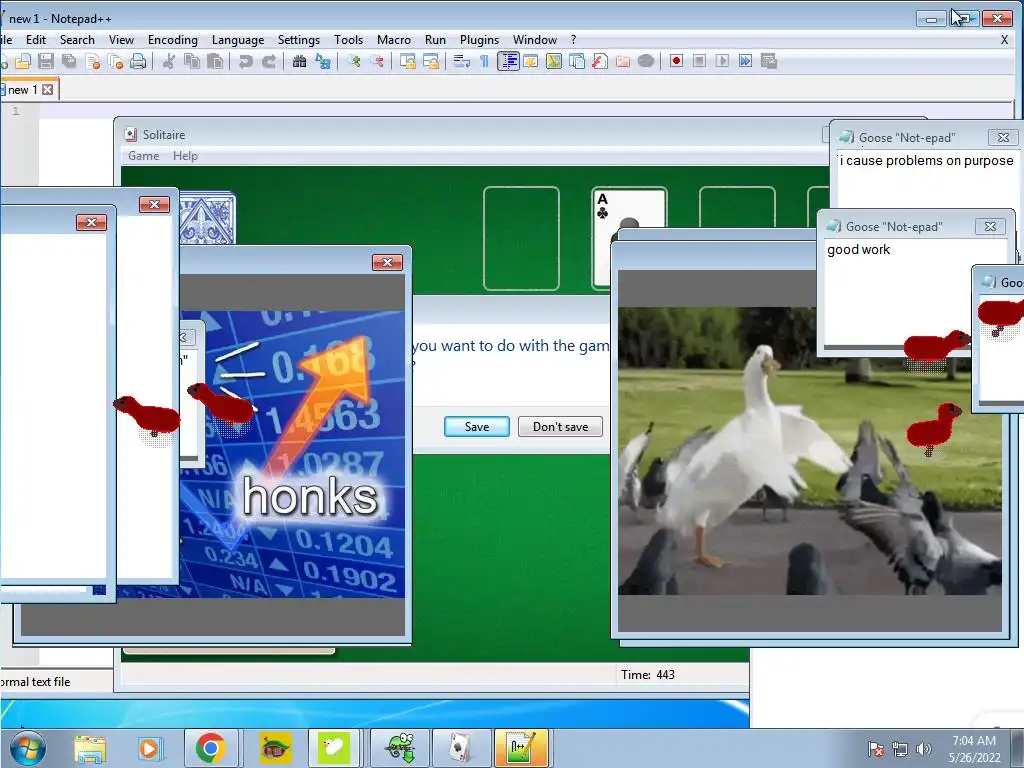Open the Plugins menu

(479, 40)
